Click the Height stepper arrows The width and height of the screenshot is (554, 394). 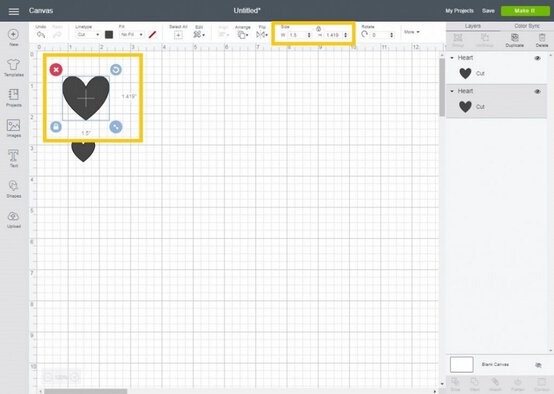[x=346, y=35]
